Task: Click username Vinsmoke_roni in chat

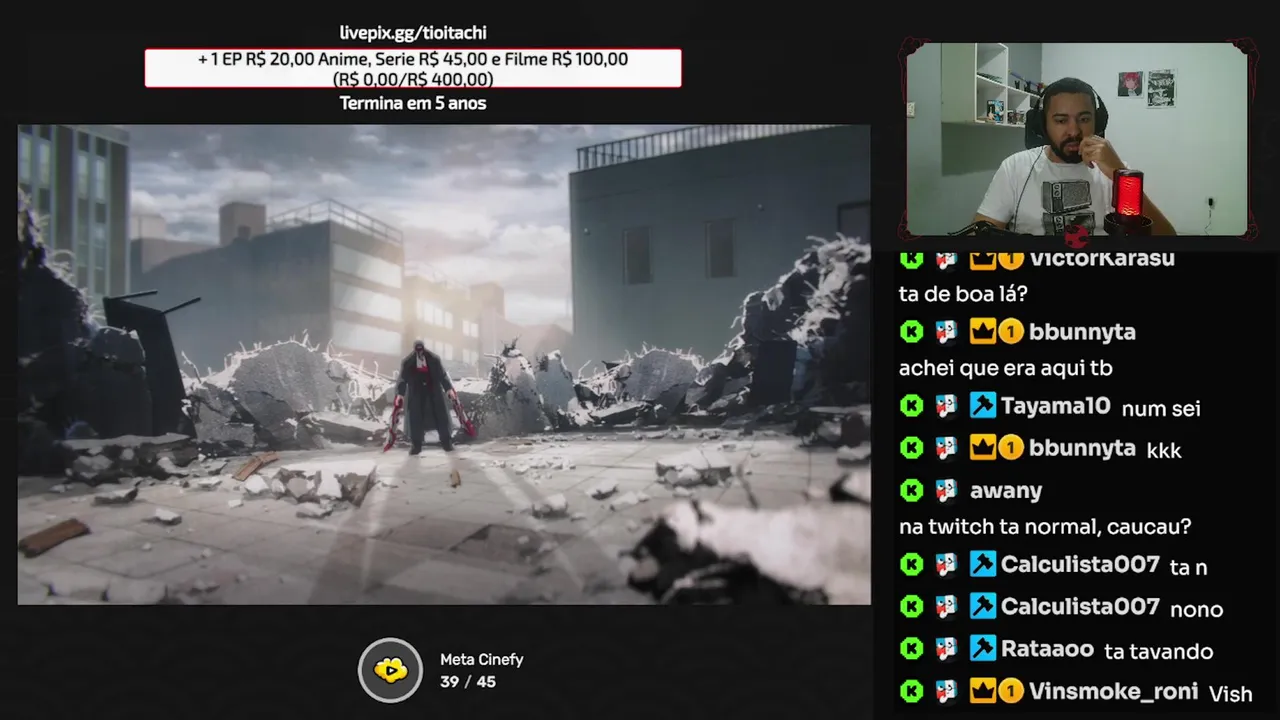Action: coord(1113,691)
